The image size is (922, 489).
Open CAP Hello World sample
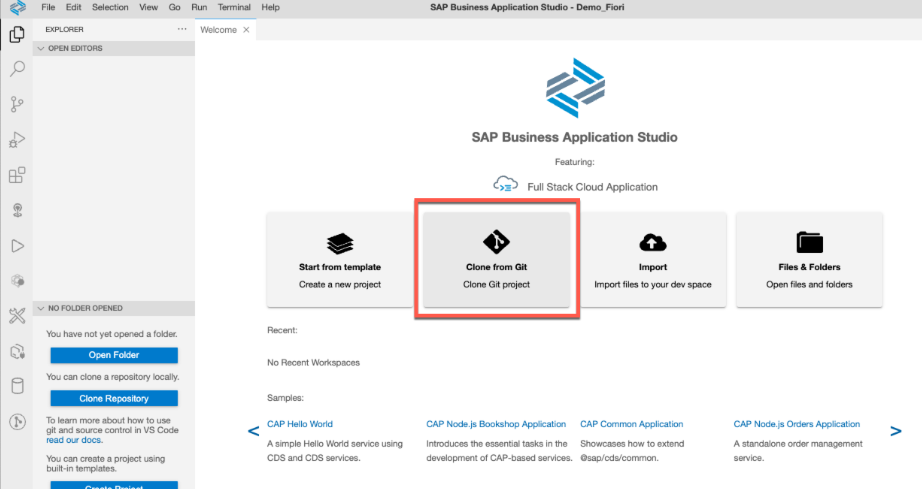(300, 424)
